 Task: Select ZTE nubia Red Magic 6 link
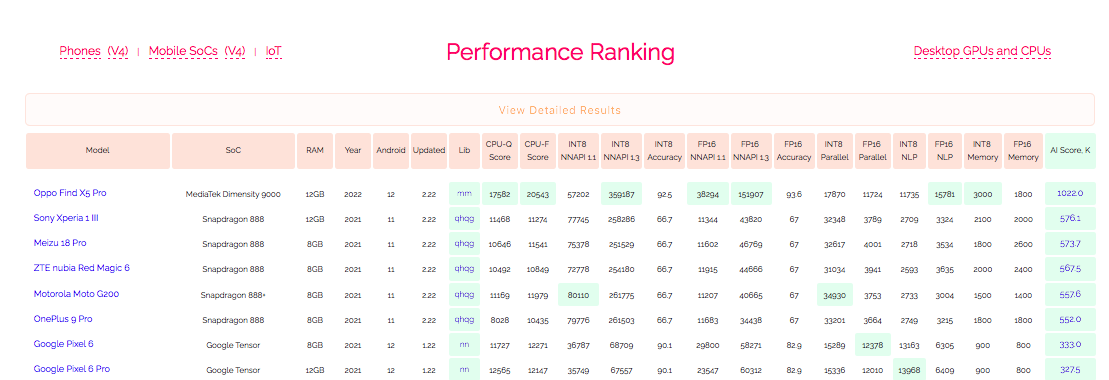point(82,268)
